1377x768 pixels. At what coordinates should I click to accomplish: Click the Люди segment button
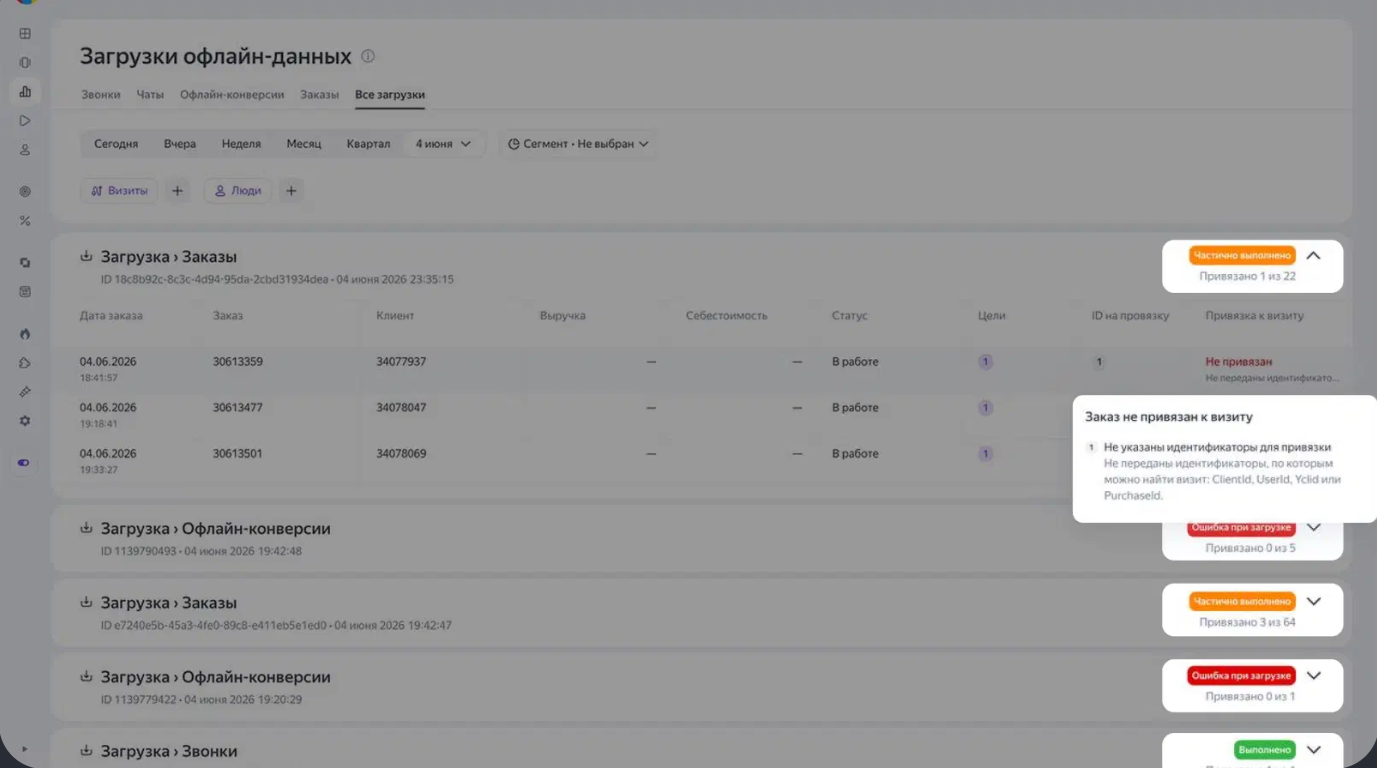[238, 191]
